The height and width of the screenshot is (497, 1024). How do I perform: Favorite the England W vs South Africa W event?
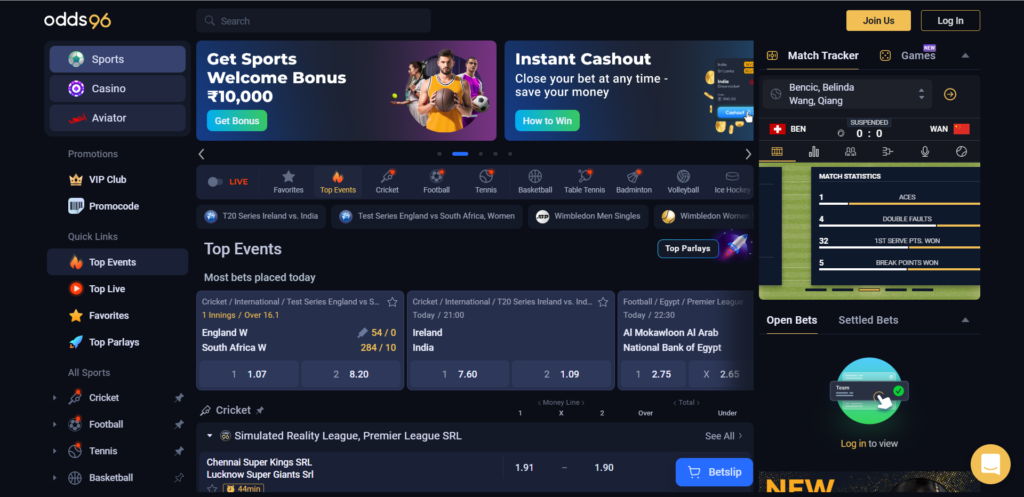[x=392, y=302]
